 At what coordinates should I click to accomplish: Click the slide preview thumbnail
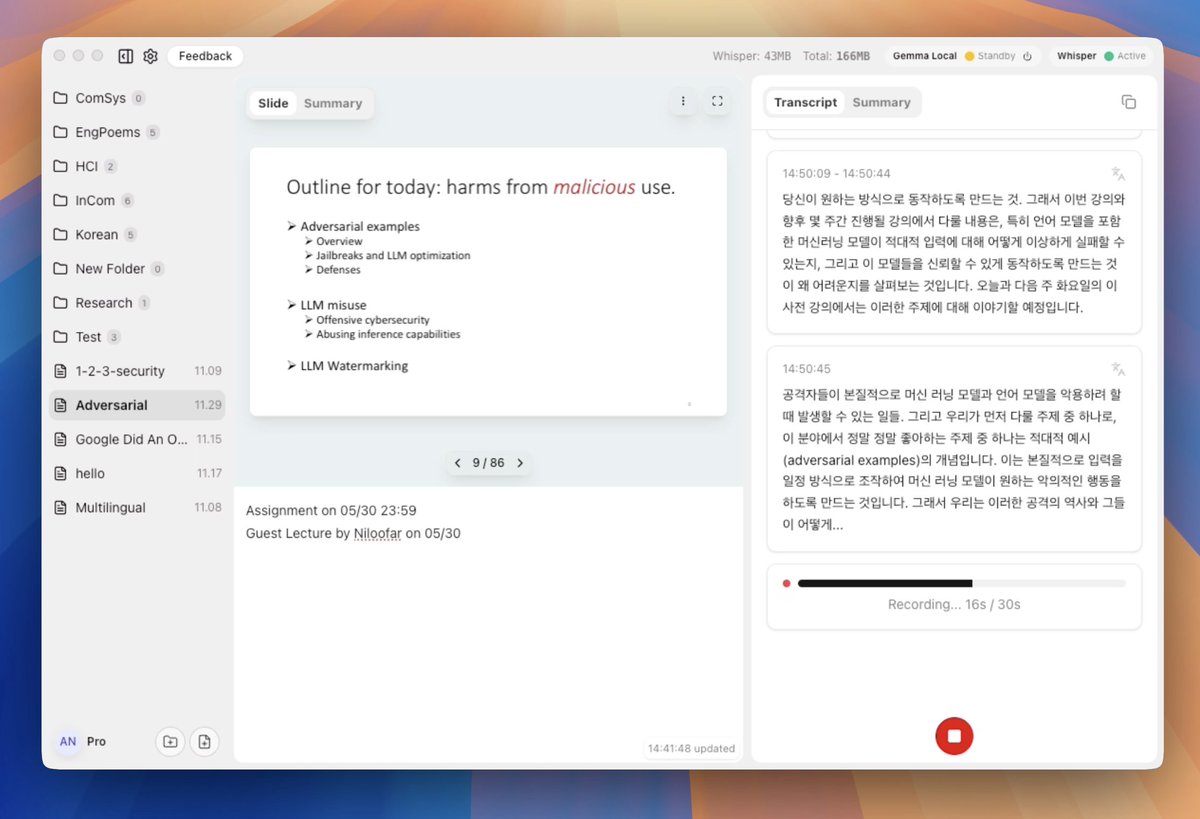tap(488, 282)
